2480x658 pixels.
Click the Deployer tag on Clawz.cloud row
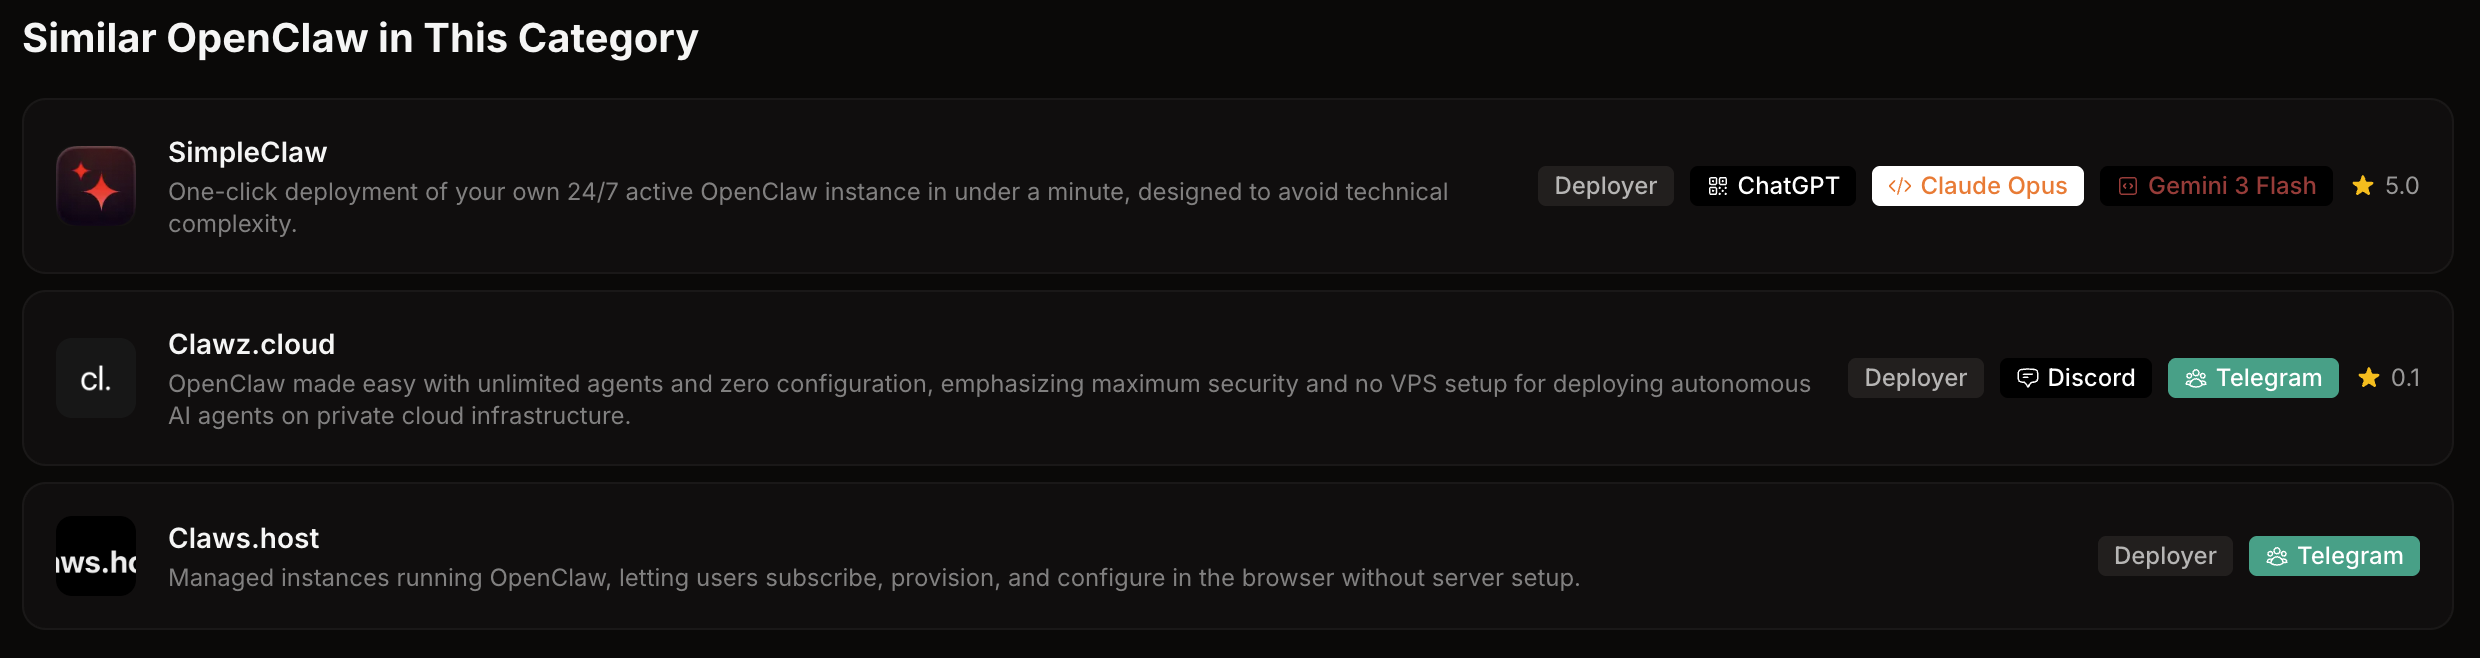pos(1915,378)
